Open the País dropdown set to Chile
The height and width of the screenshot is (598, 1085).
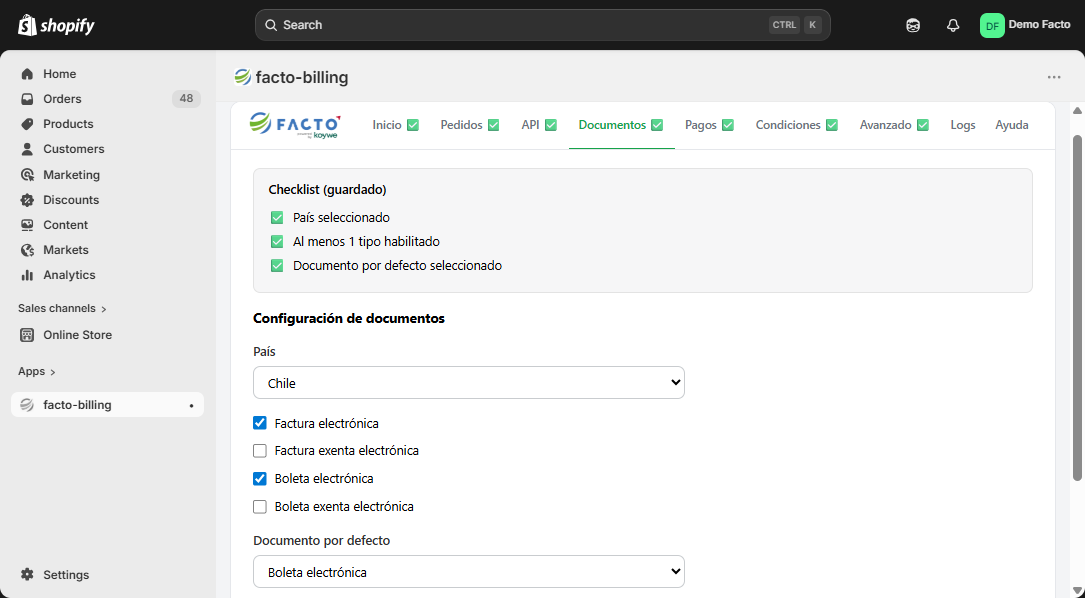[x=468, y=383]
